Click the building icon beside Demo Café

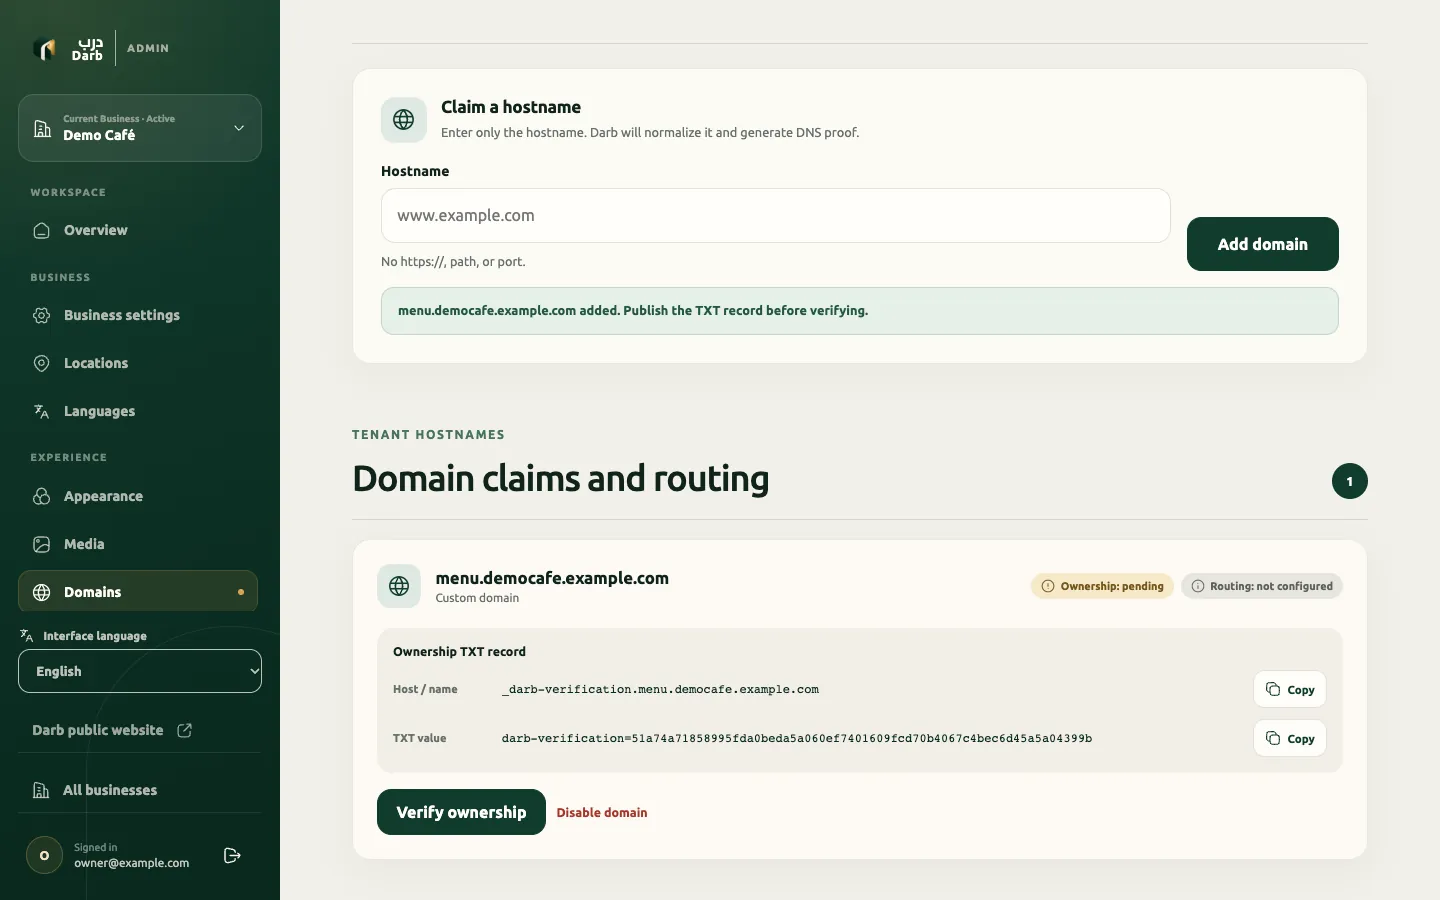coord(42,128)
